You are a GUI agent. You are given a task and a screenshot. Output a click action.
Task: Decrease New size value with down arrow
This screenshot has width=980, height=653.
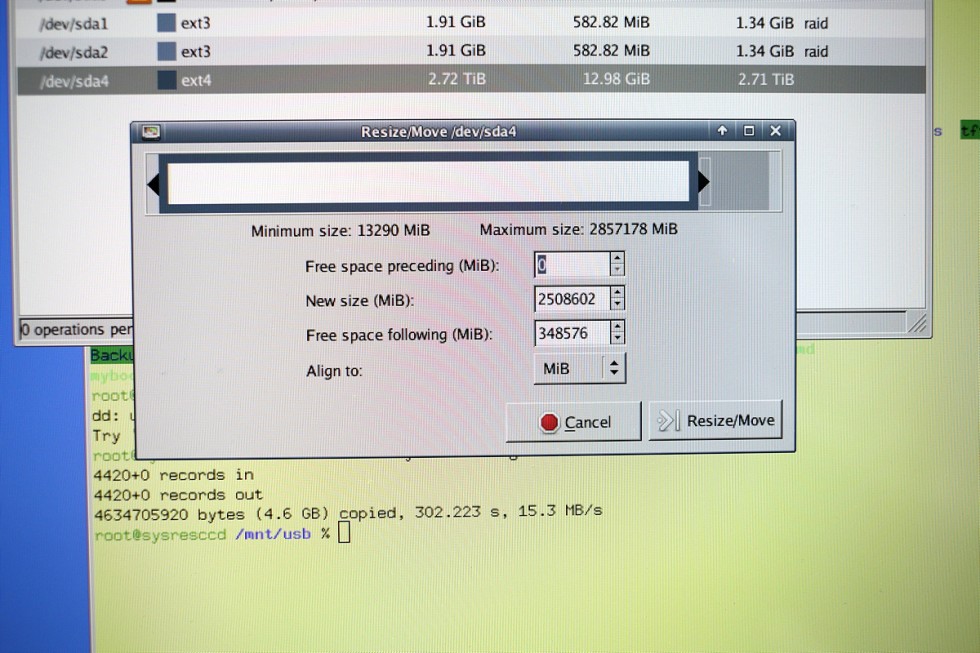pos(617,304)
